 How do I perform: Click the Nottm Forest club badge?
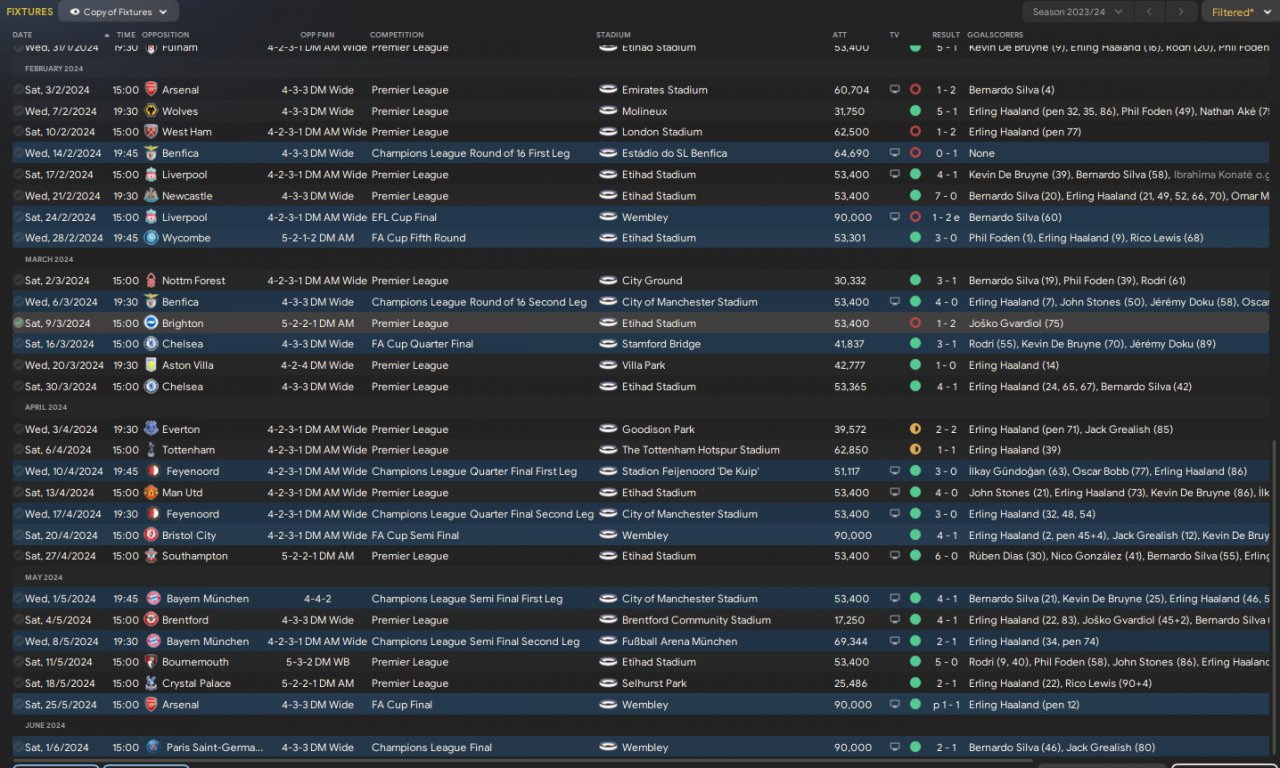151,281
